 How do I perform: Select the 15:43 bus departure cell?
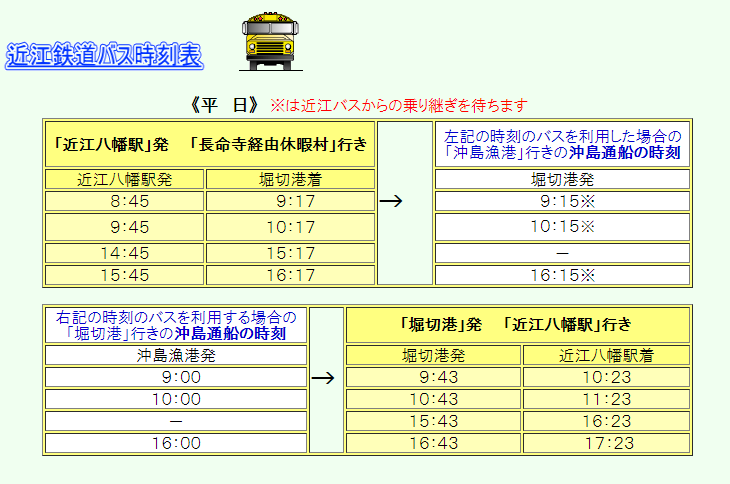click(x=433, y=421)
